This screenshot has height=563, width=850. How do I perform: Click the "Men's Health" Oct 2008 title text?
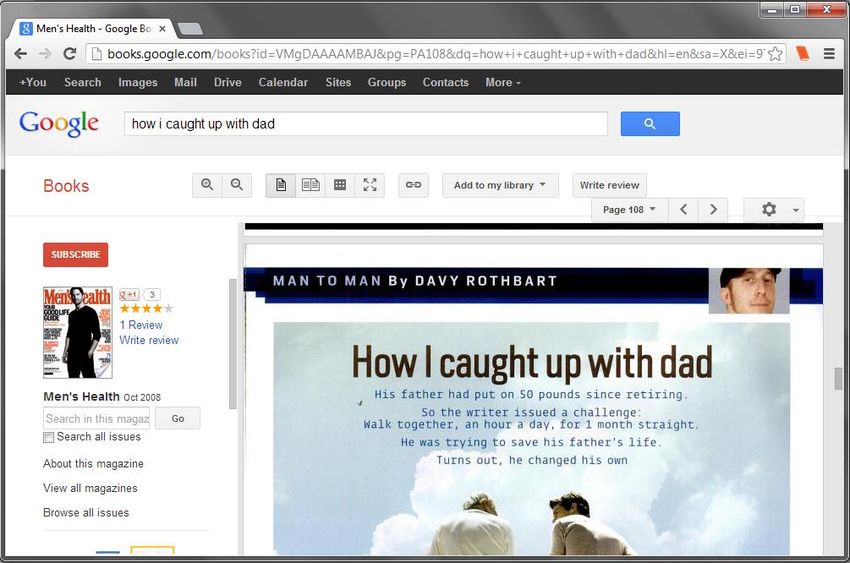coord(102,397)
